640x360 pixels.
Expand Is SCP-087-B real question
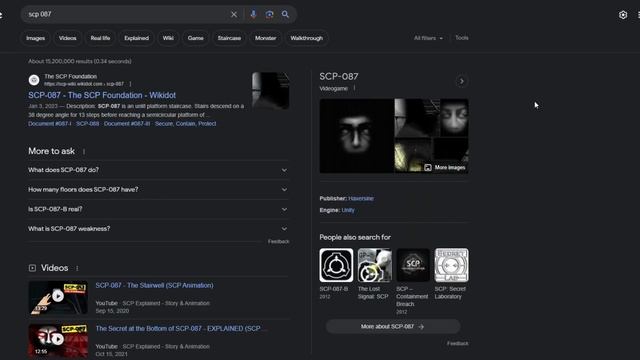coord(158,209)
